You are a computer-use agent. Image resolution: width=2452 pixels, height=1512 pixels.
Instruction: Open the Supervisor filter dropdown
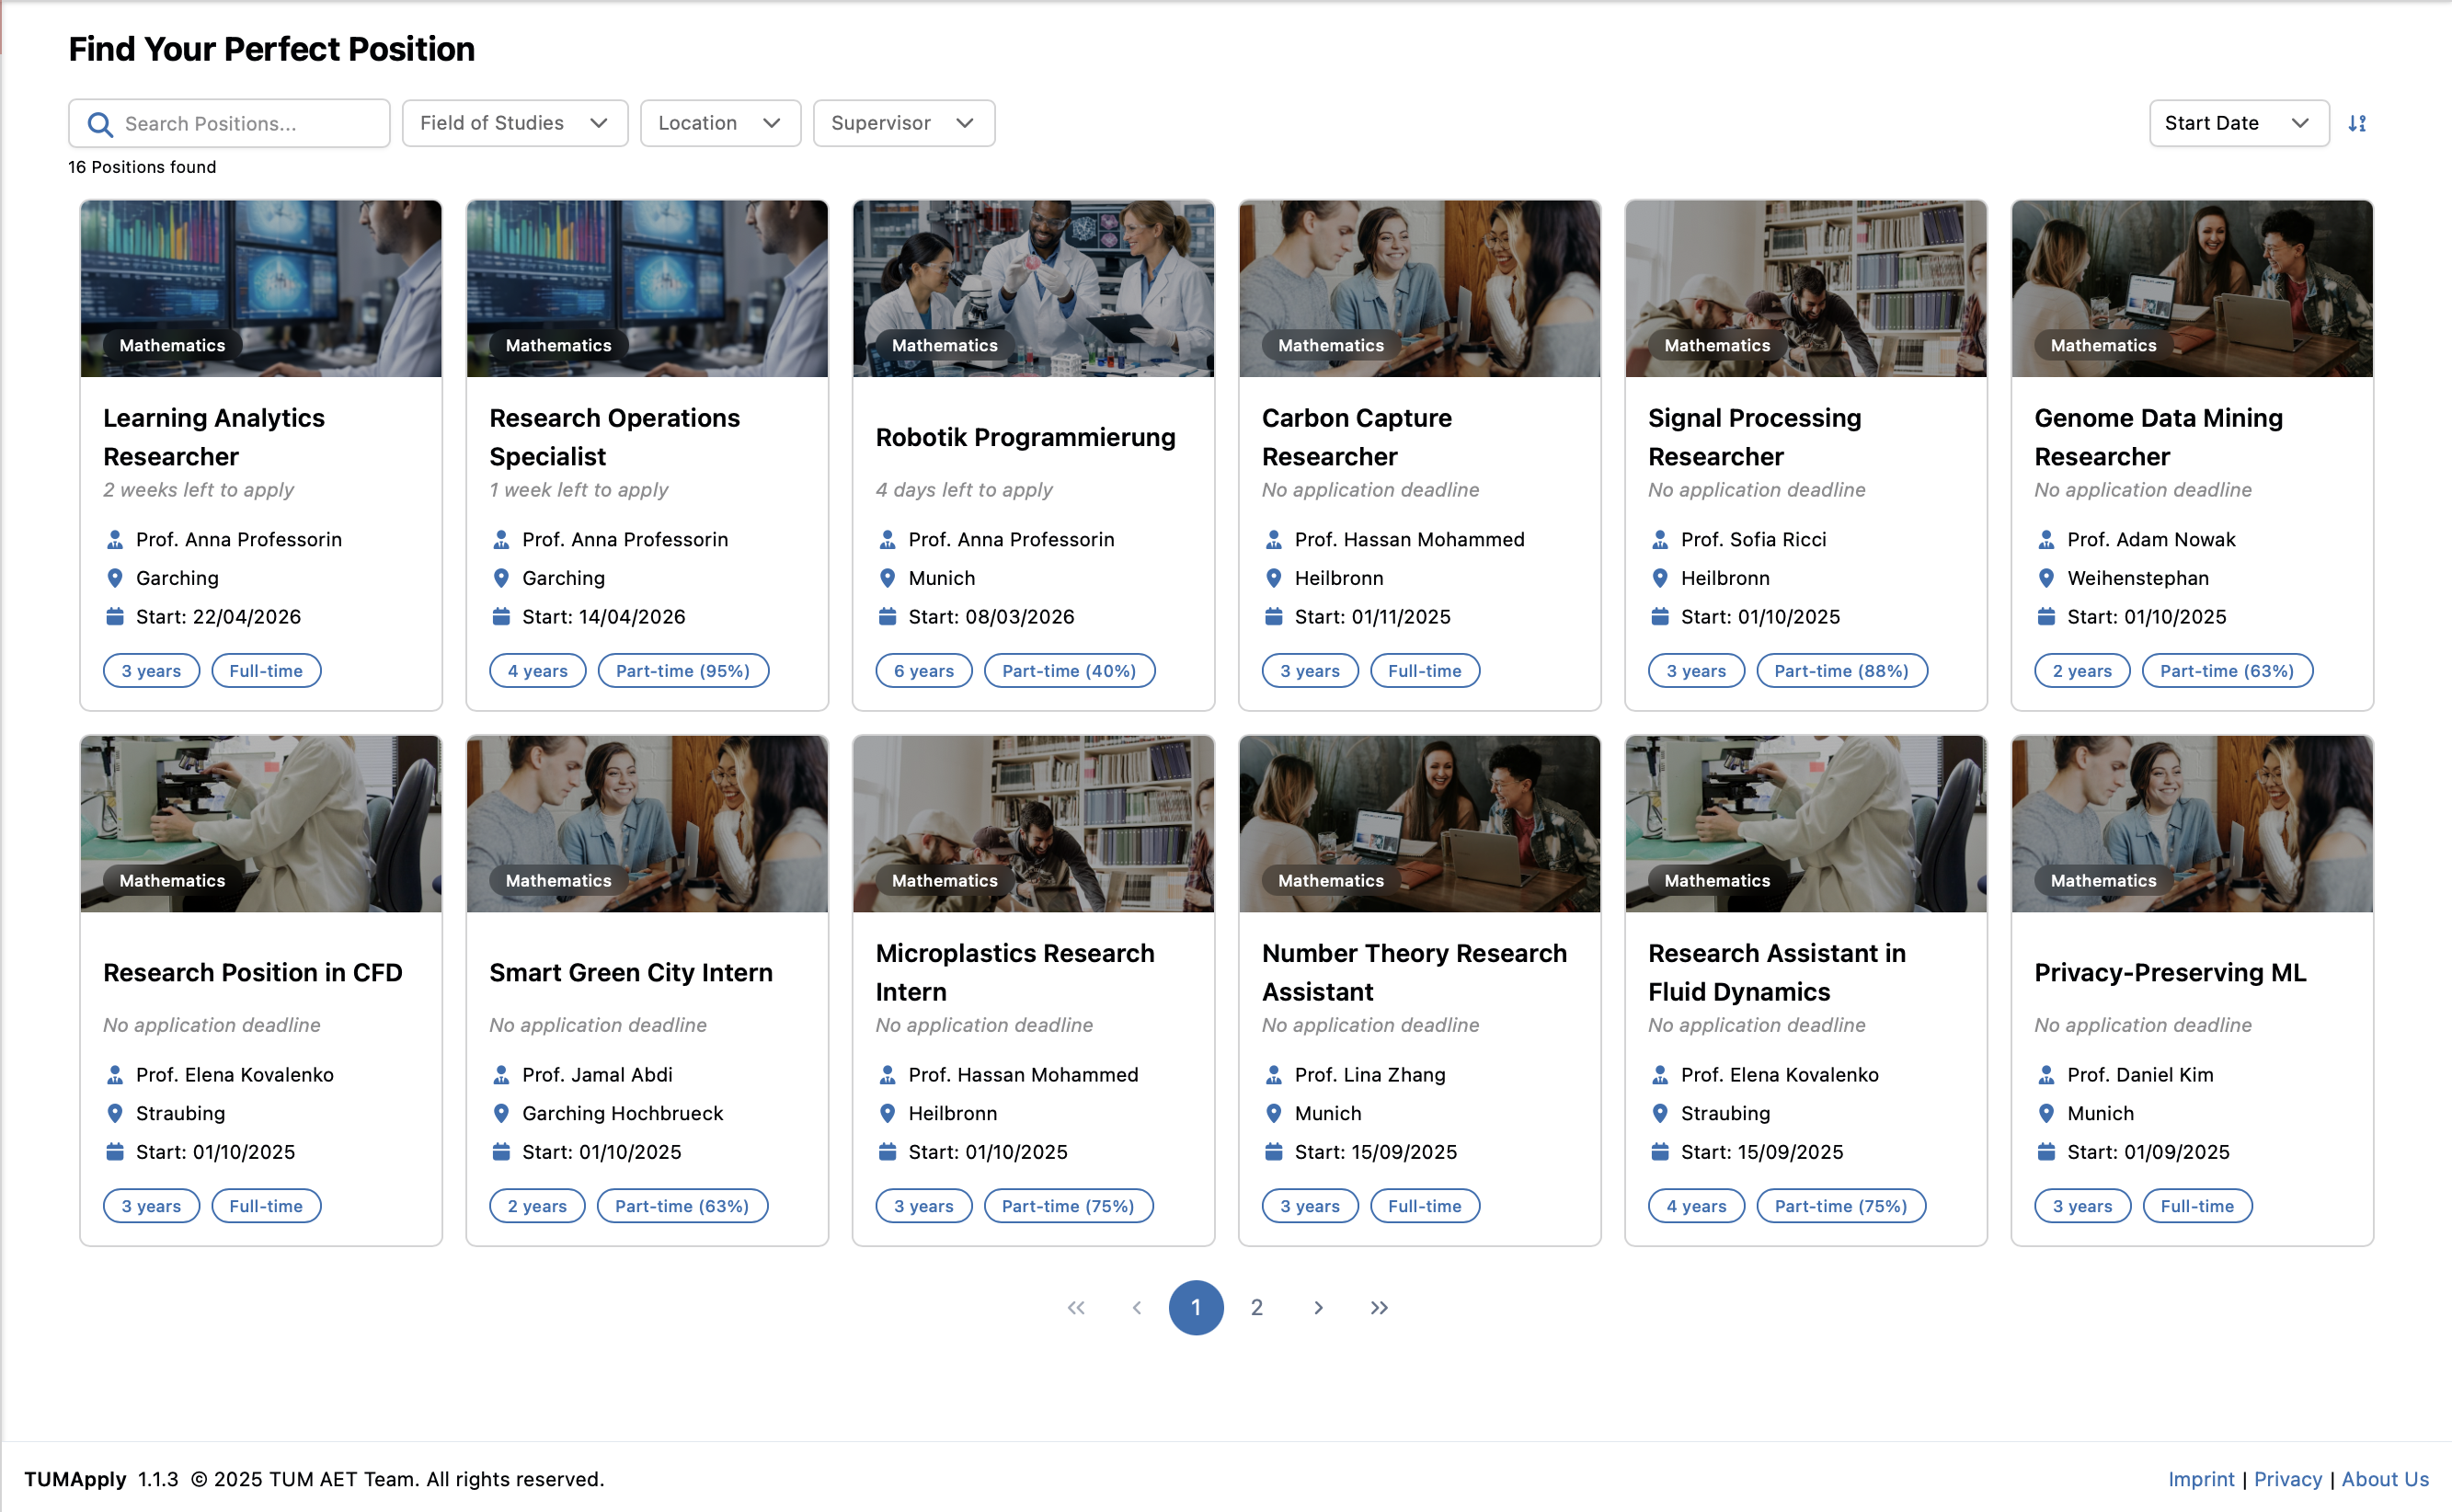903,123
